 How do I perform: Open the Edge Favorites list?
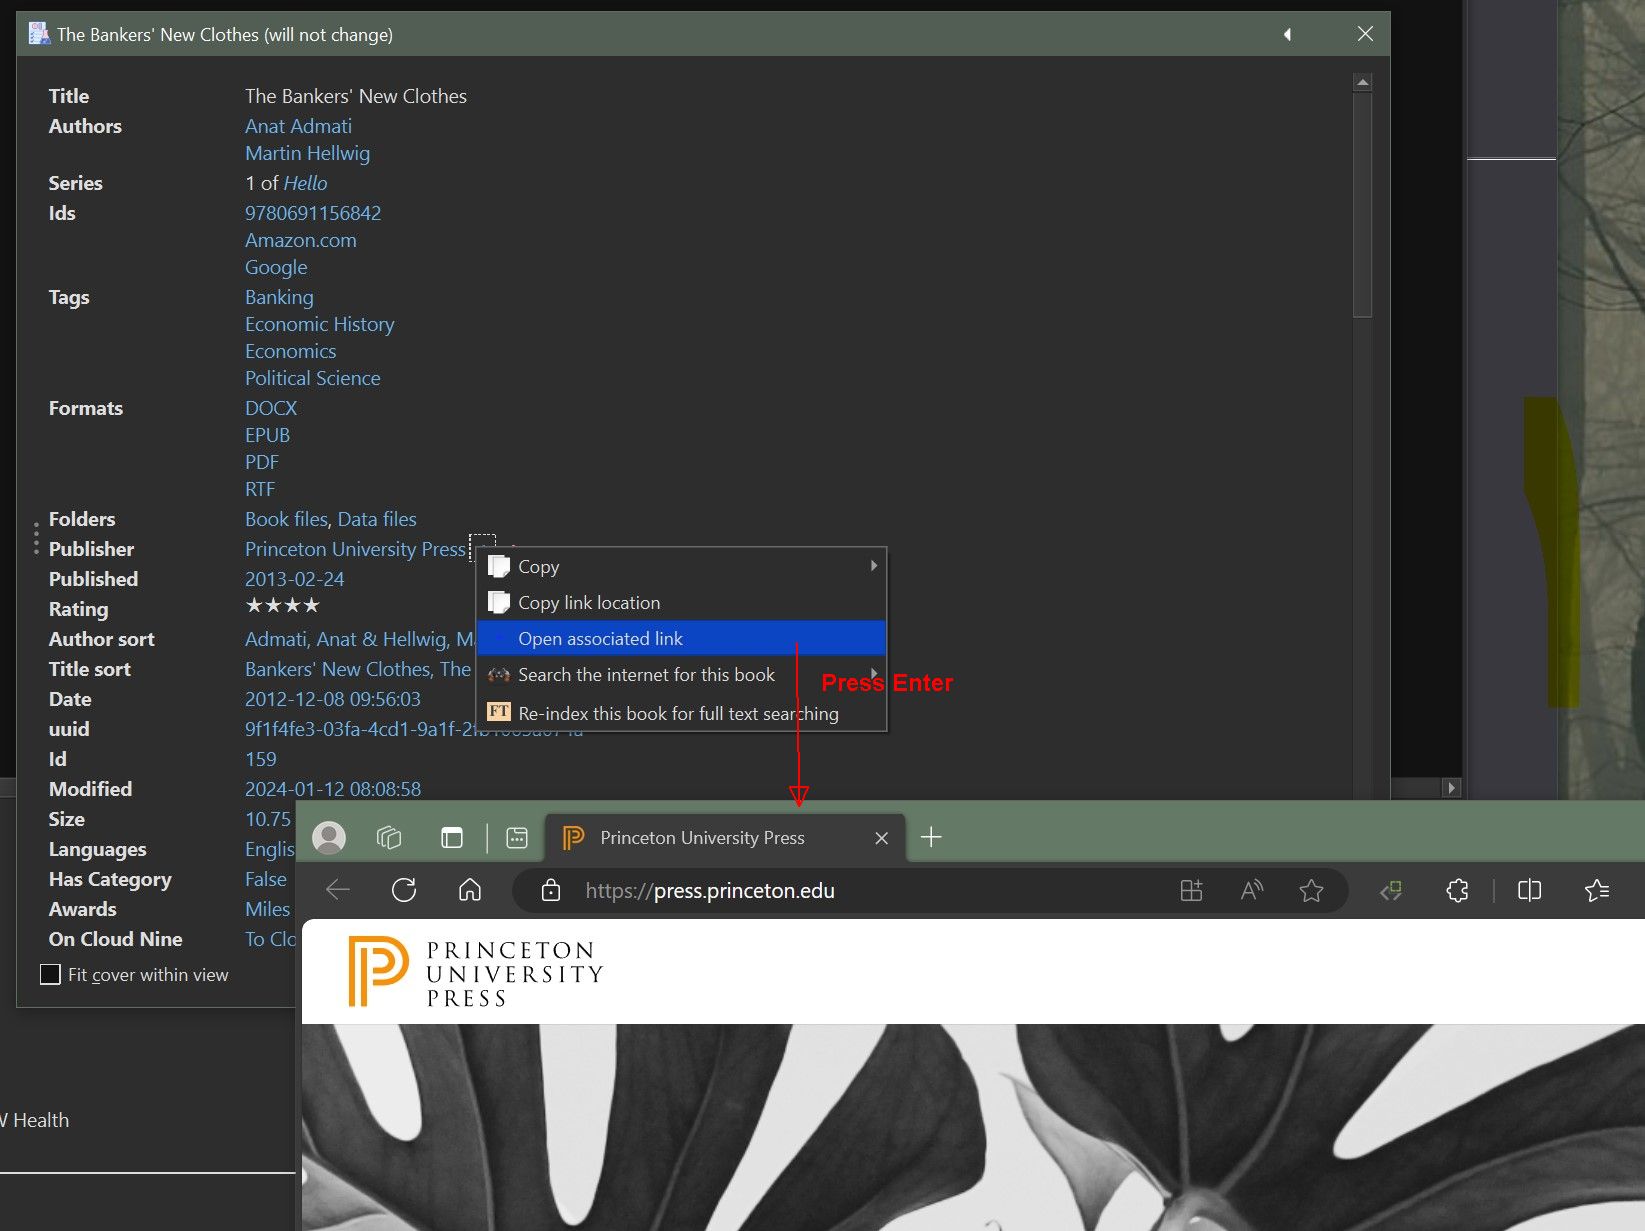[x=1597, y=890]
